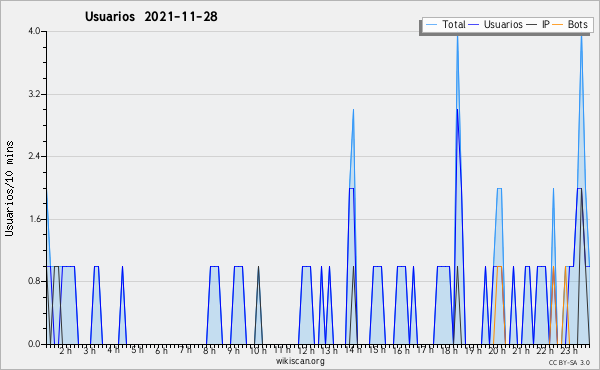Click the y-axis value 4.0
Image resolution: width=600 pixels, height=370 pixels.
point(34,31)
